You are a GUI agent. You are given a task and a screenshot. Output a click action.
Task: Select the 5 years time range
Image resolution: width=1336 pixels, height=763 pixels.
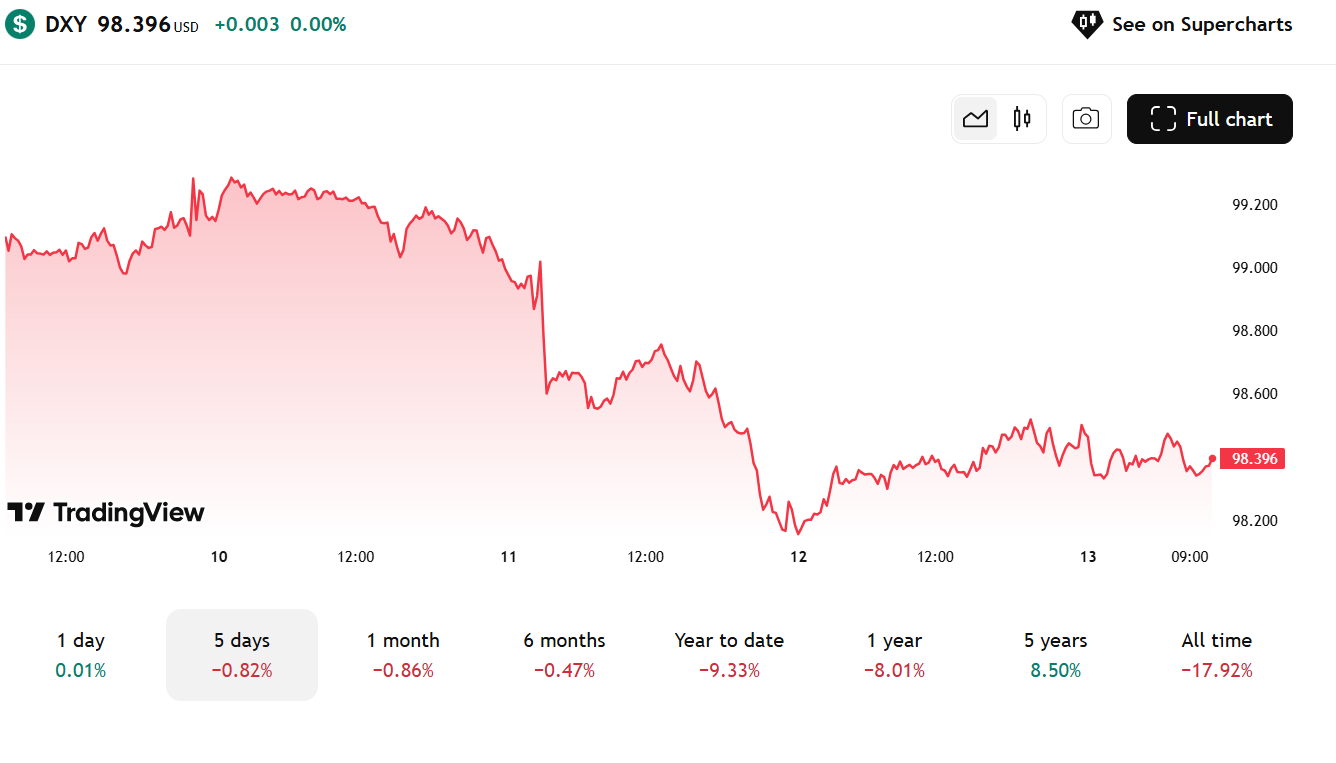click(1055, 654)
